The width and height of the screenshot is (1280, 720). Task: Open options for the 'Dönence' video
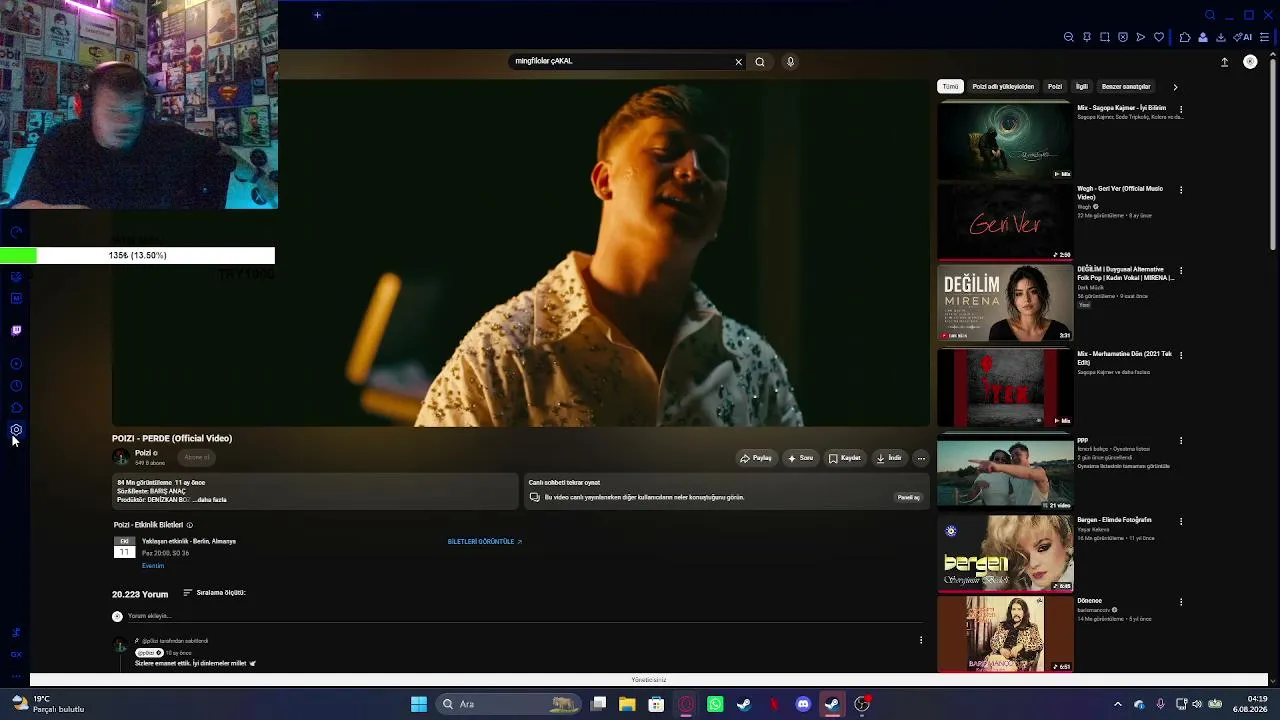coord(1181,603)
